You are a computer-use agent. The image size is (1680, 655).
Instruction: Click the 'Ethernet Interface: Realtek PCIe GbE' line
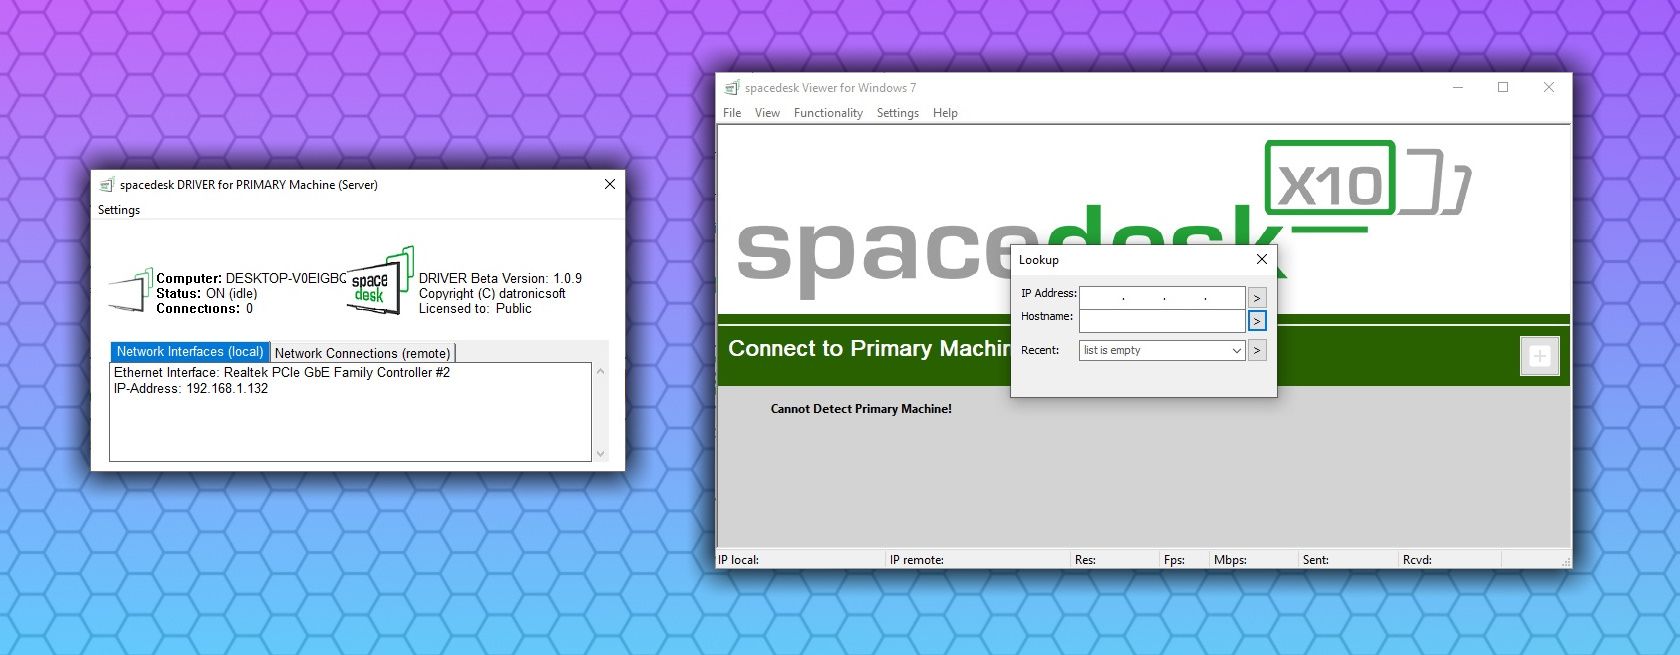[282, 373]
